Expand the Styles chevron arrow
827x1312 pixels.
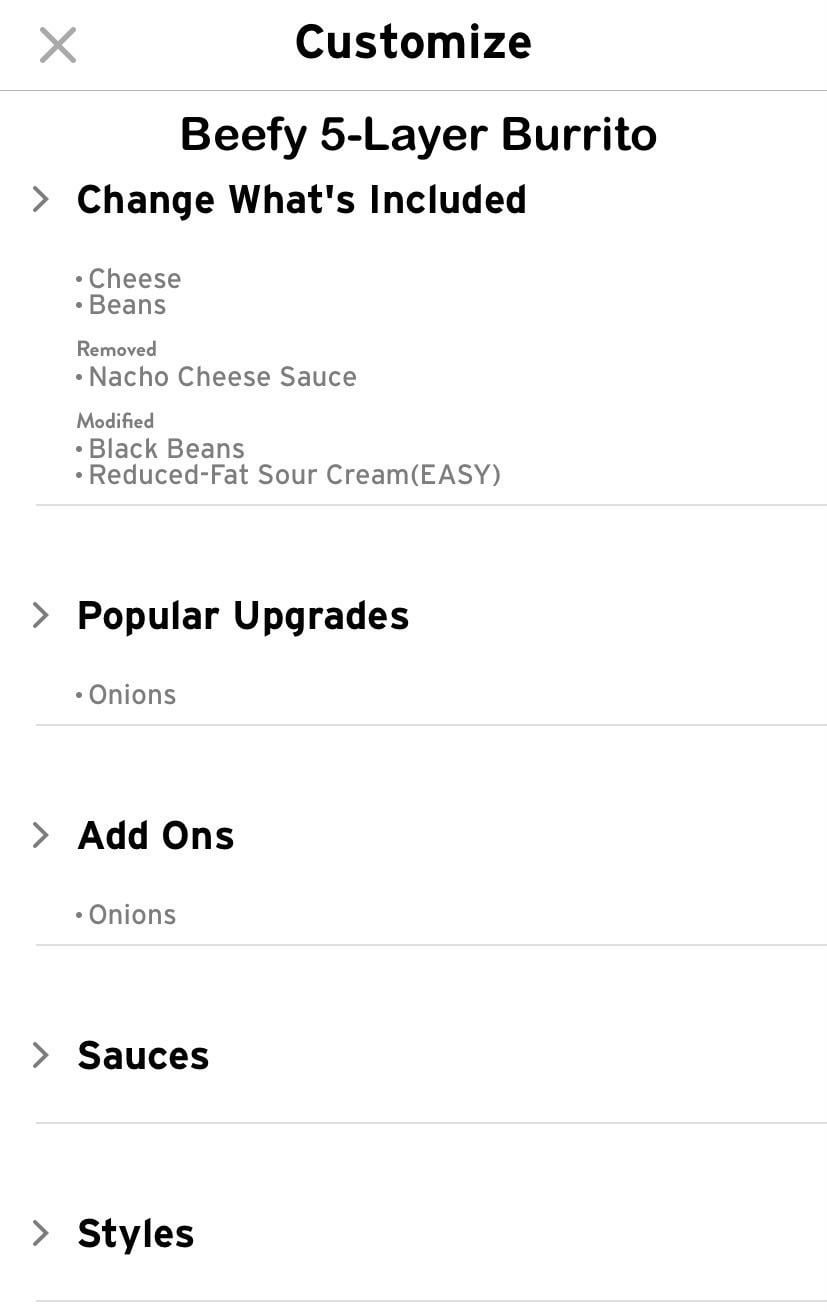point(41,1233)
